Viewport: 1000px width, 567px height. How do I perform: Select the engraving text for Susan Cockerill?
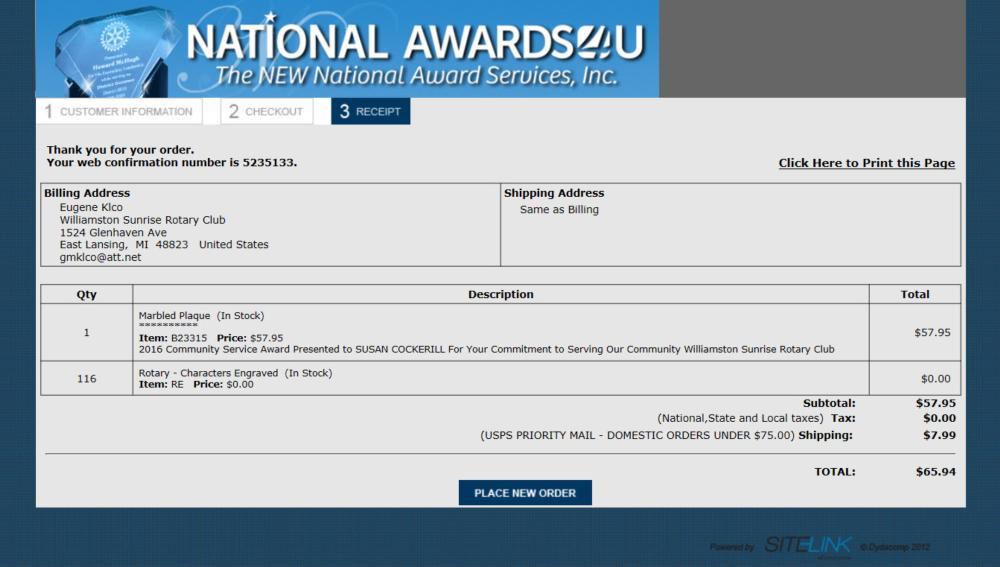click(486, 350)
